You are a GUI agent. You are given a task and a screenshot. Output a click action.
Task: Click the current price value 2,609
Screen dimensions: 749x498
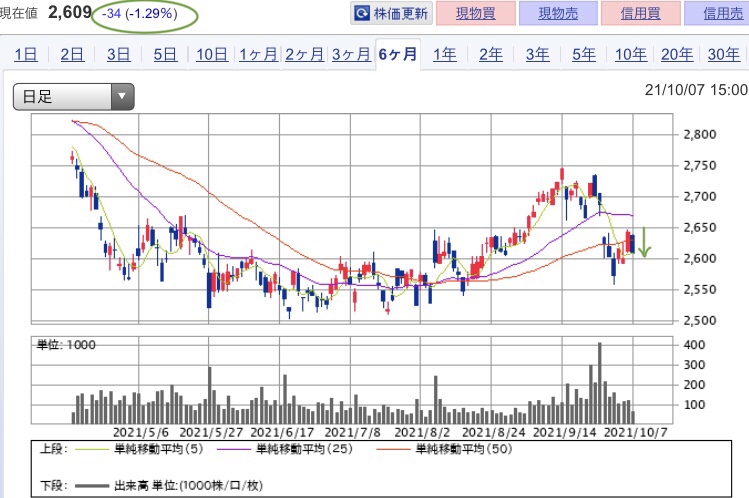pos(70,12)
